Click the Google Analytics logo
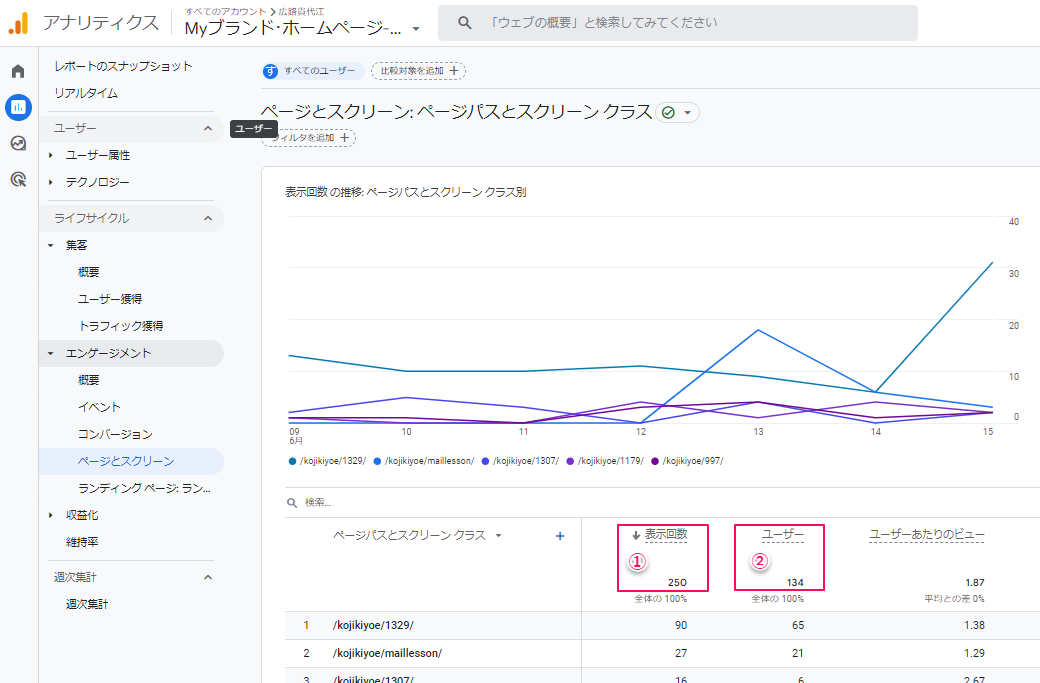 pos(18,22)
